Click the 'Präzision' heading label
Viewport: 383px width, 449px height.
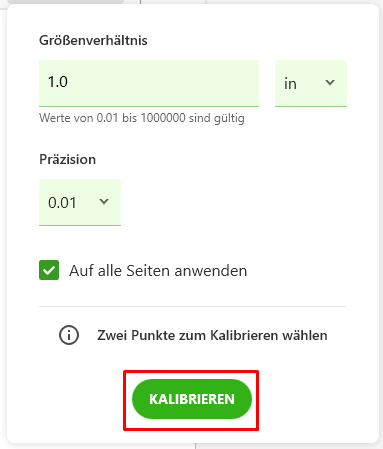pos(67,159)
